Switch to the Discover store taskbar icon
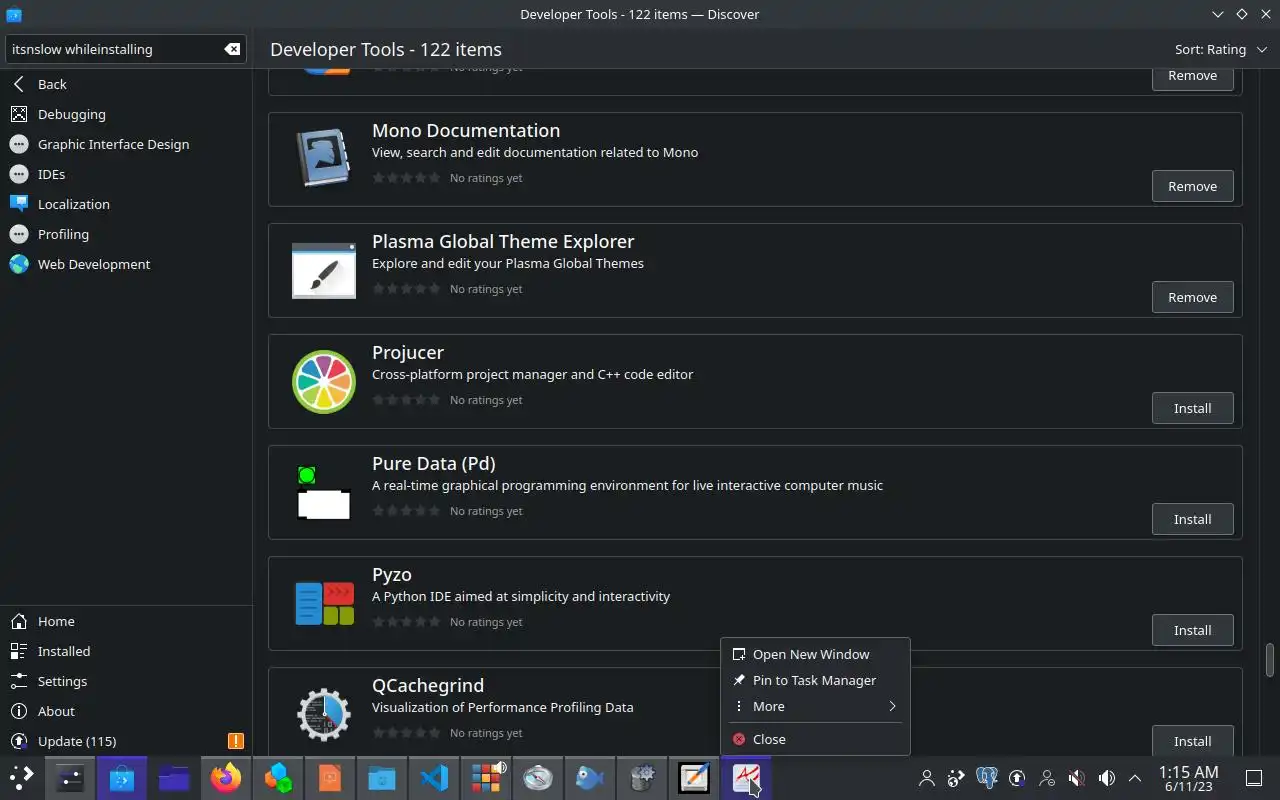Viewport: 1280px width, 800px height. (122, 778)
